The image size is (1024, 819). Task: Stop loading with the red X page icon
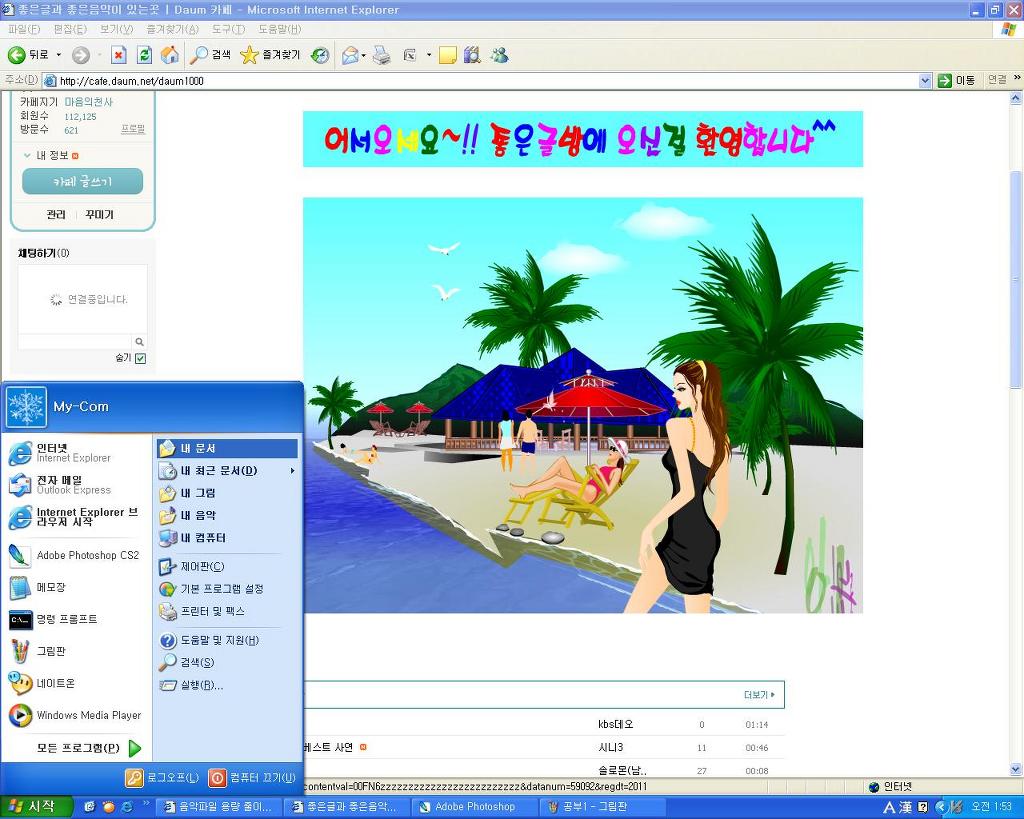tap(118, 56)
